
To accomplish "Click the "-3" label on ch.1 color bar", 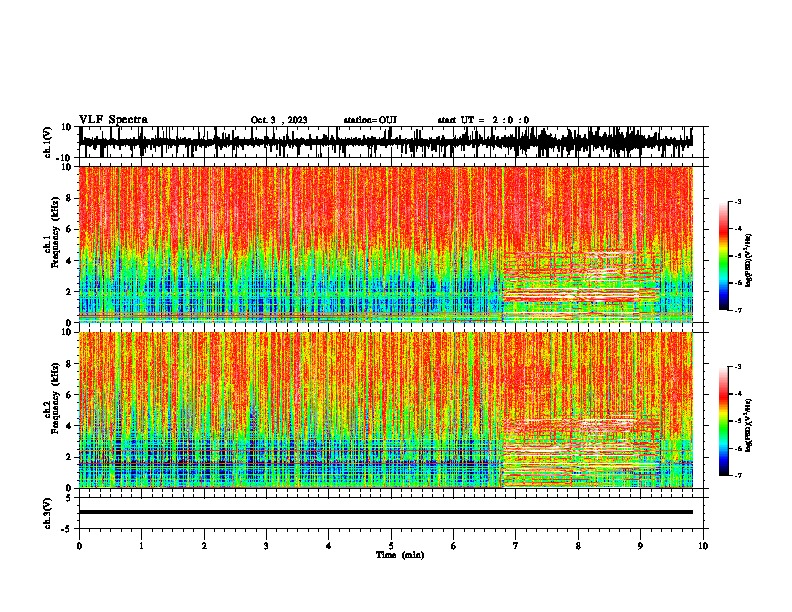I will click(737, 202).
